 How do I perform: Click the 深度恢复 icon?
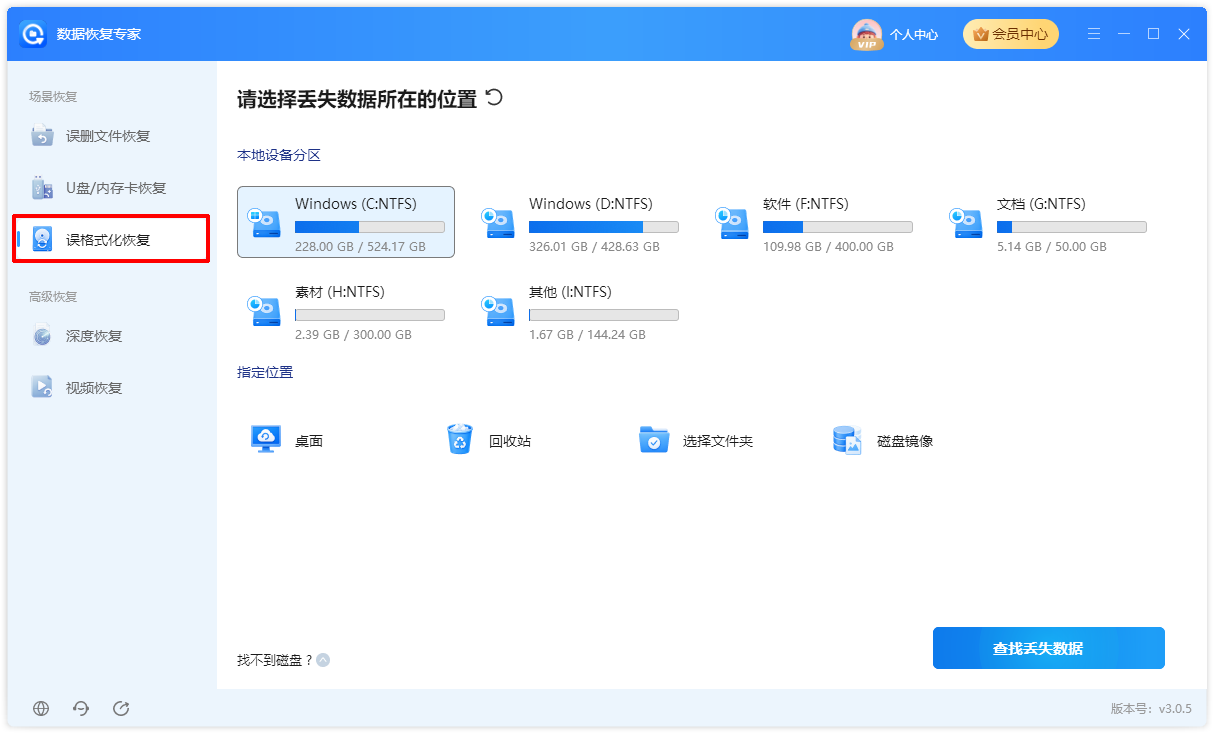coord(42,336)
